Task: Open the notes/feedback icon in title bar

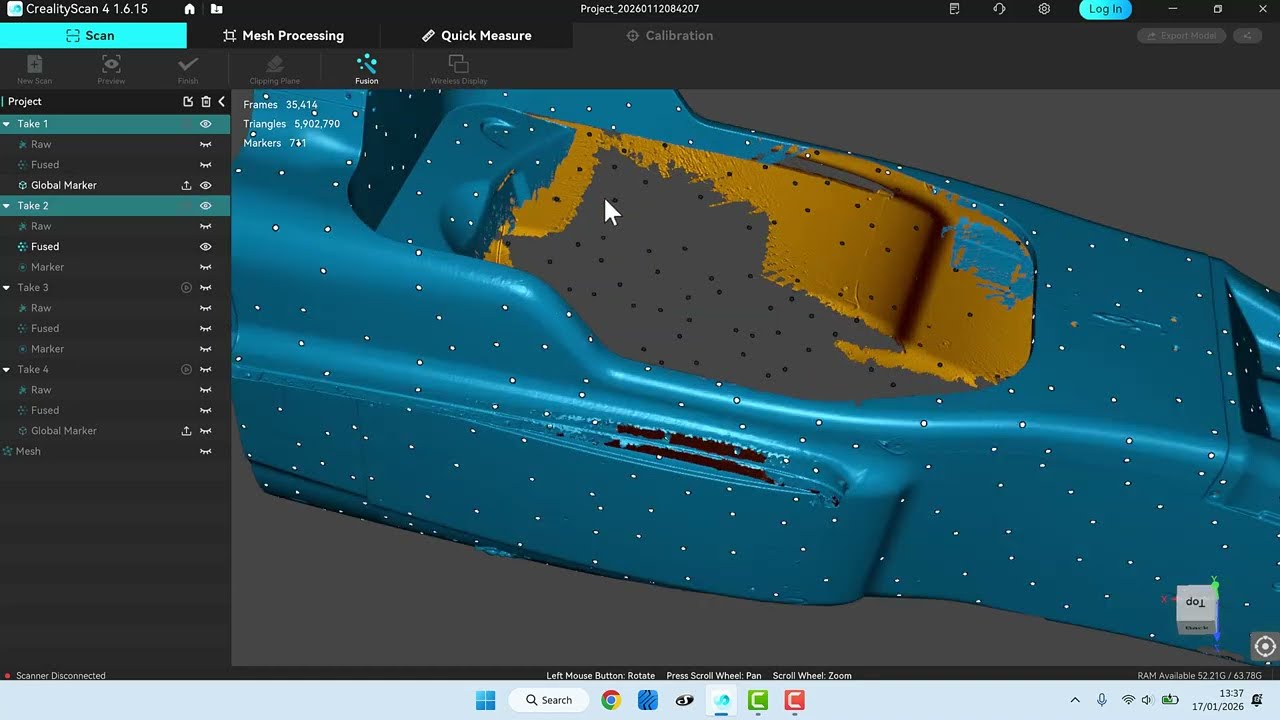Action: click(954, 9)
